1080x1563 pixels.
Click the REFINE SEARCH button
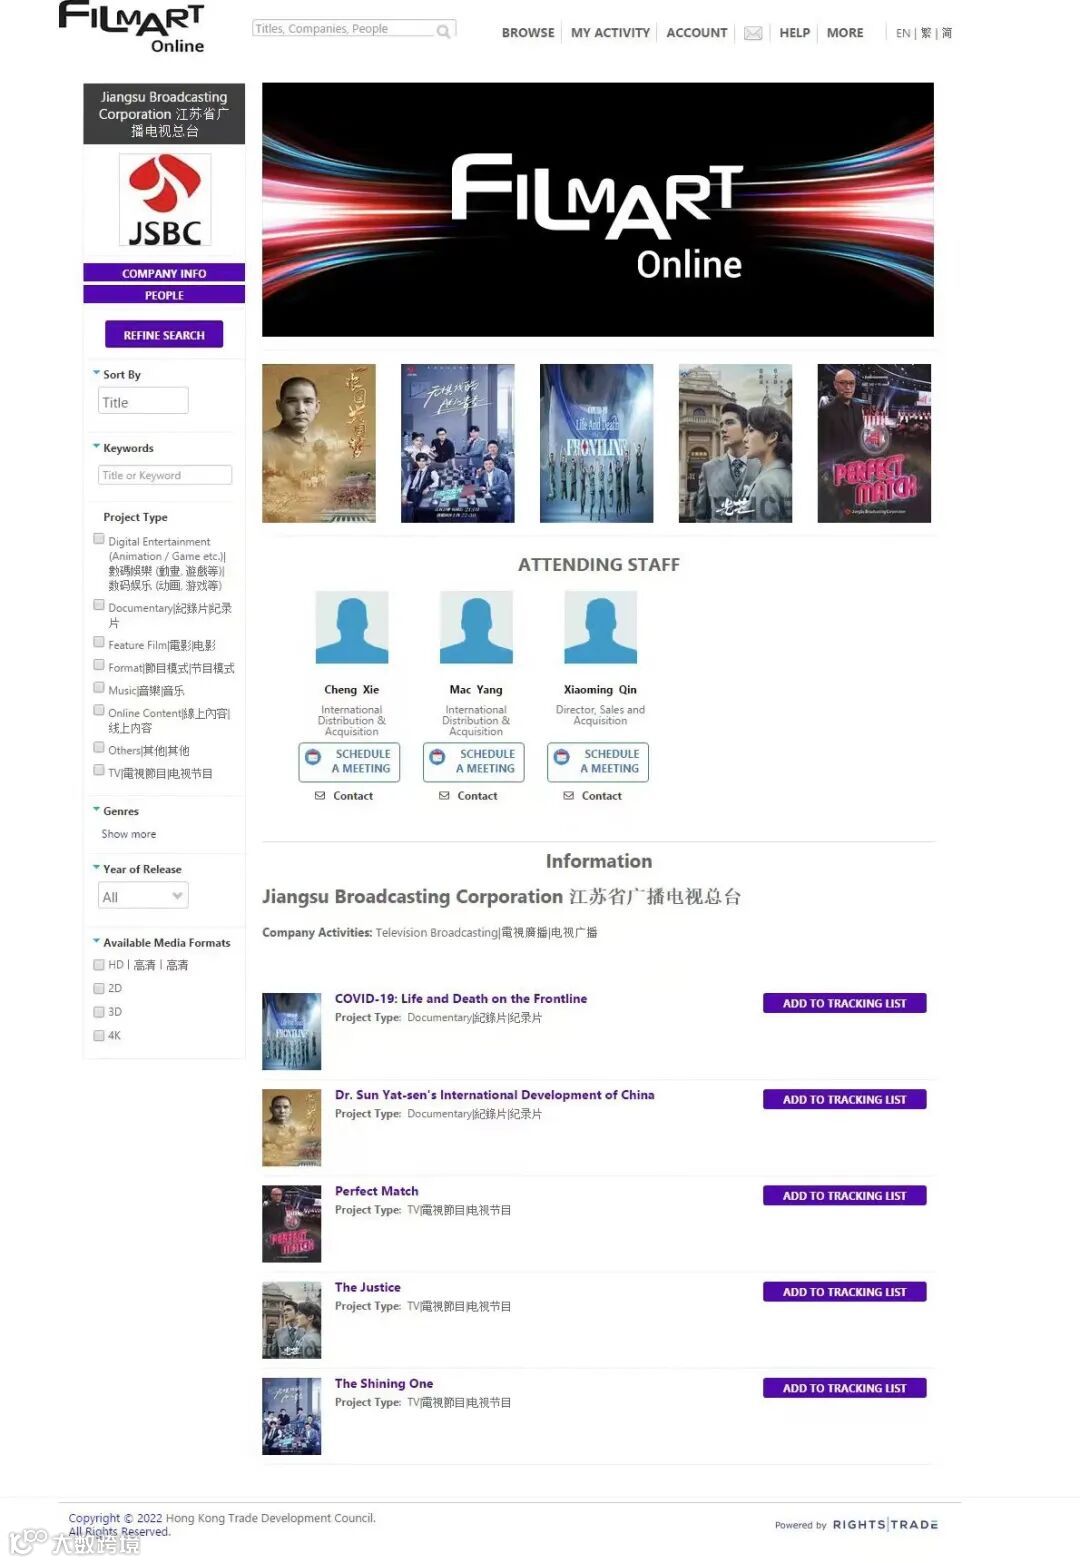point(164,335)
